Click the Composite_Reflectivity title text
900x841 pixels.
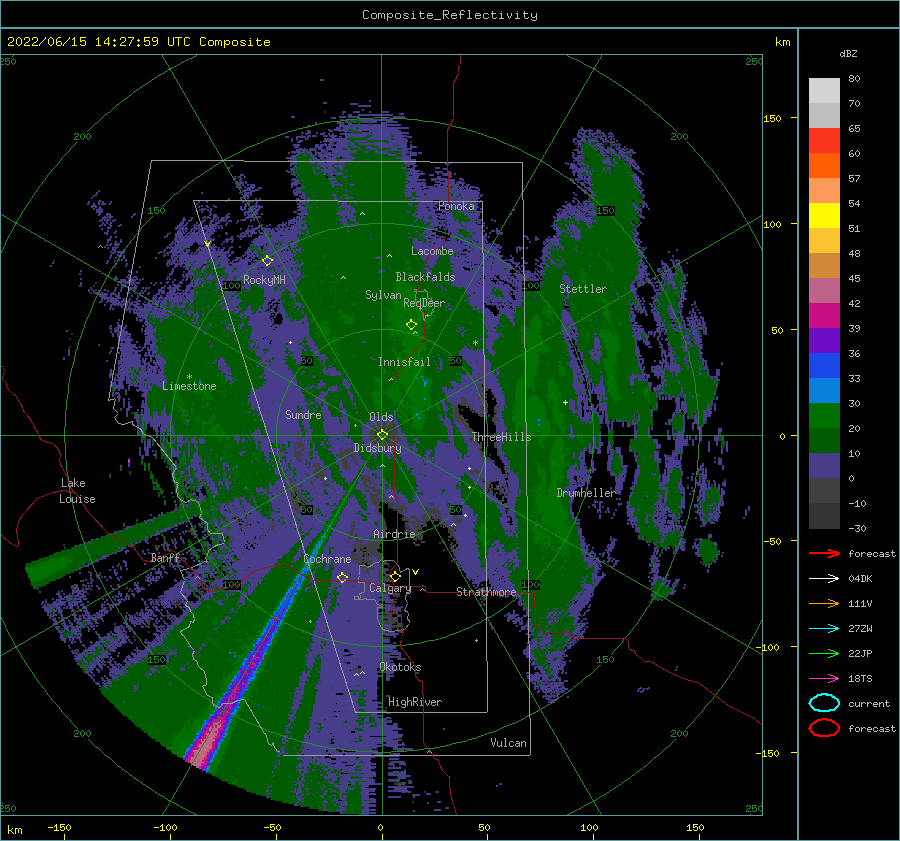coord(450,15)
